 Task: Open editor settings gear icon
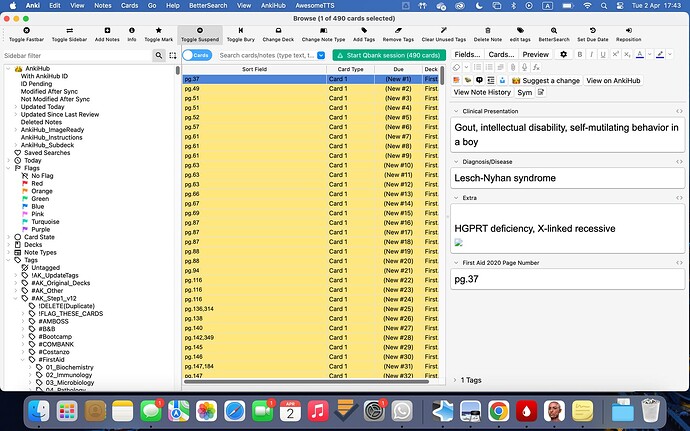(x=563, y=55)
